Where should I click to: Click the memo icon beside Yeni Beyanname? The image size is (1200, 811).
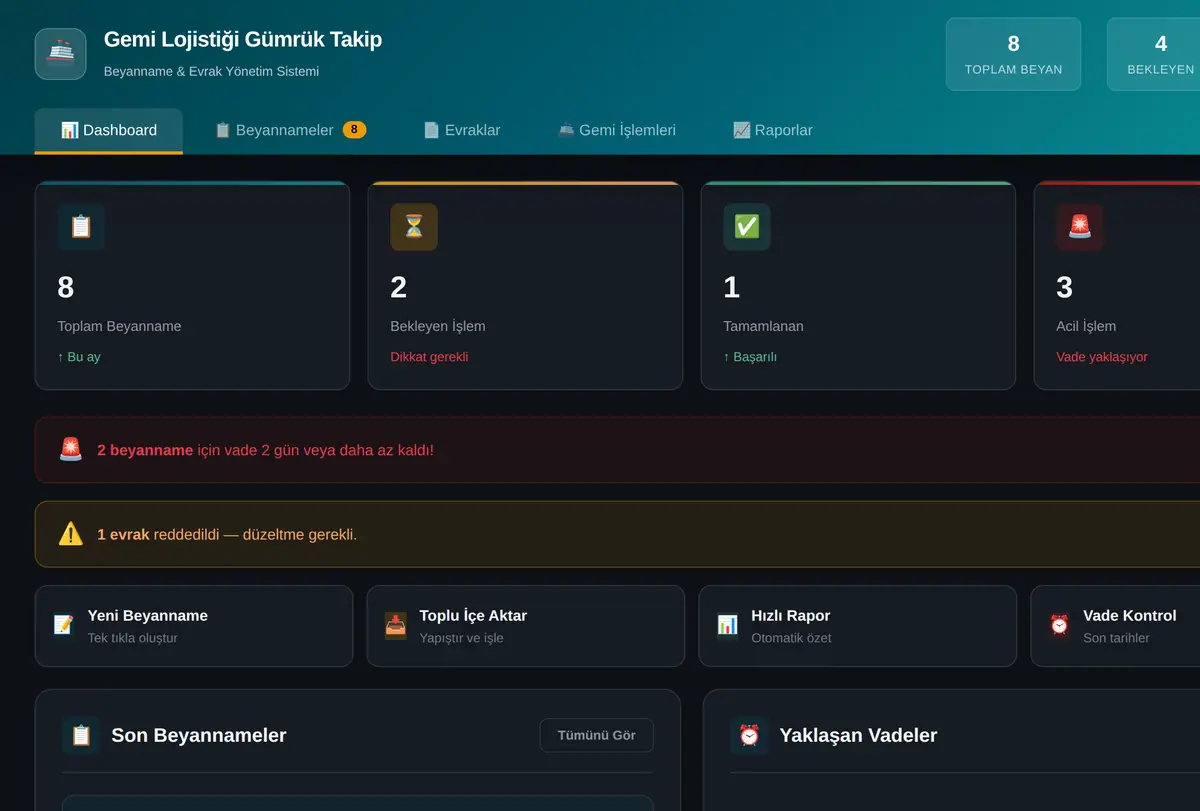point(63,626)
